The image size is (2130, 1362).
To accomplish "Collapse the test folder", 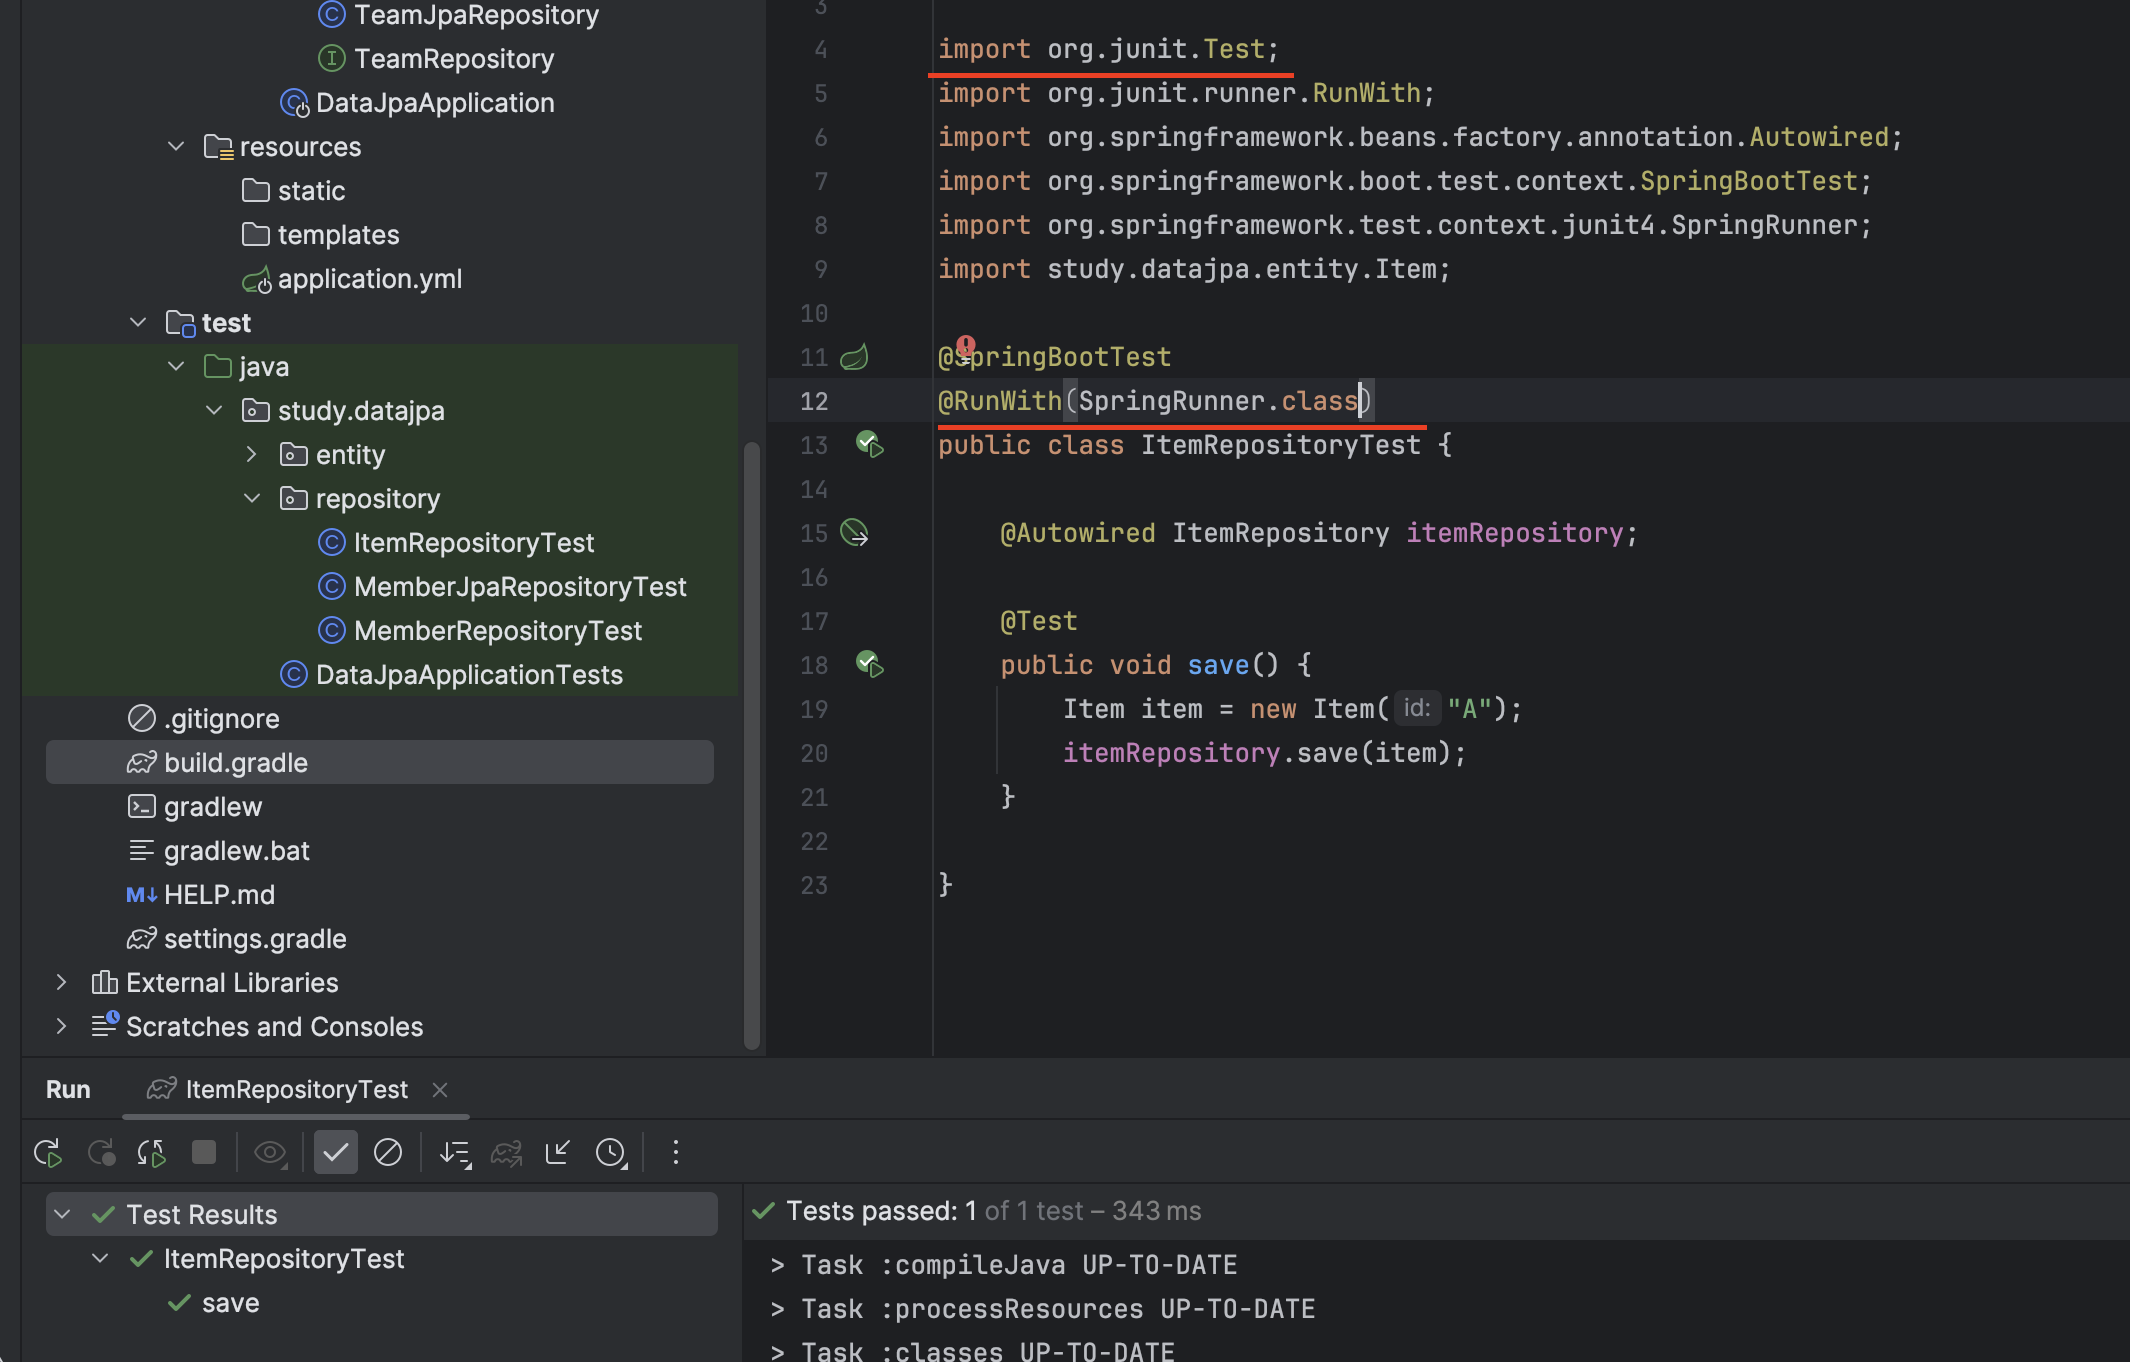I will pos(138,323).
